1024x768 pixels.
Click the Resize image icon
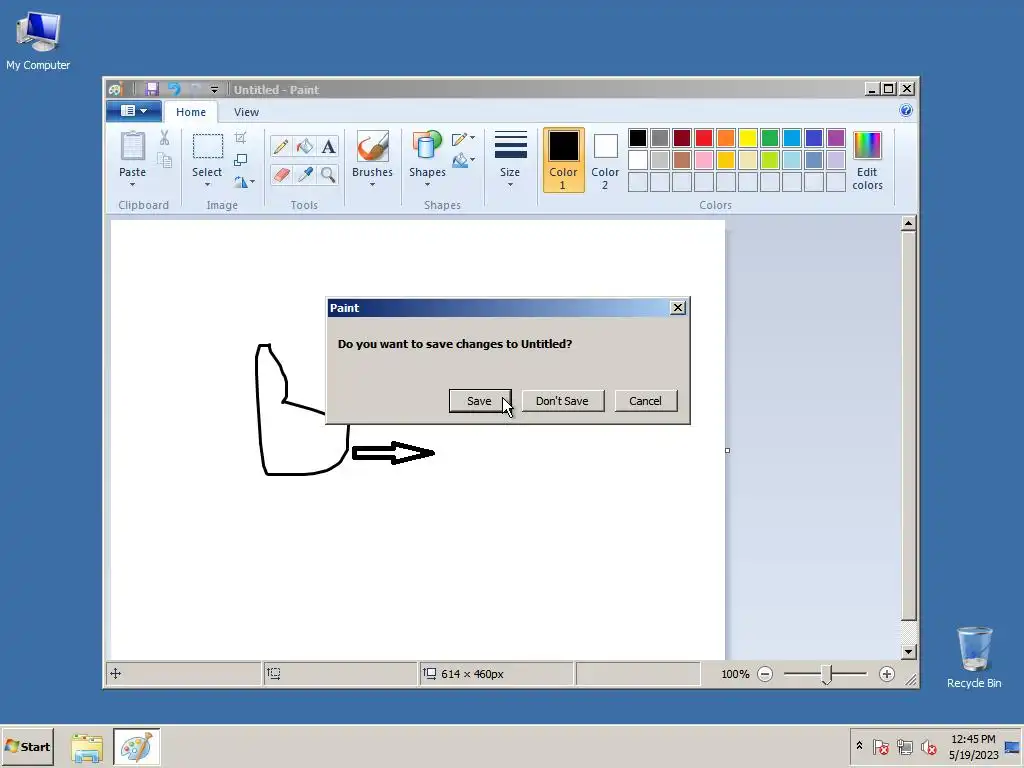[240, 160]
